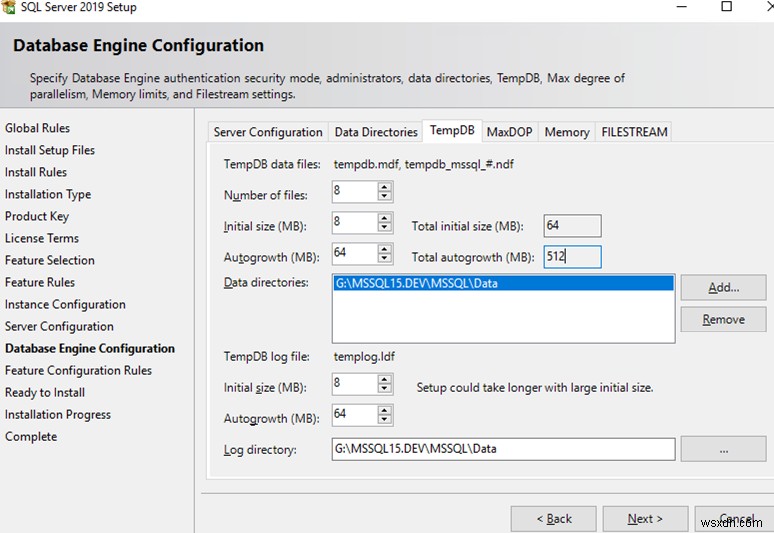This screenshot has height=533, width=774.
Task: Decrease Number of files with down arrow
Action: (385, 196)
